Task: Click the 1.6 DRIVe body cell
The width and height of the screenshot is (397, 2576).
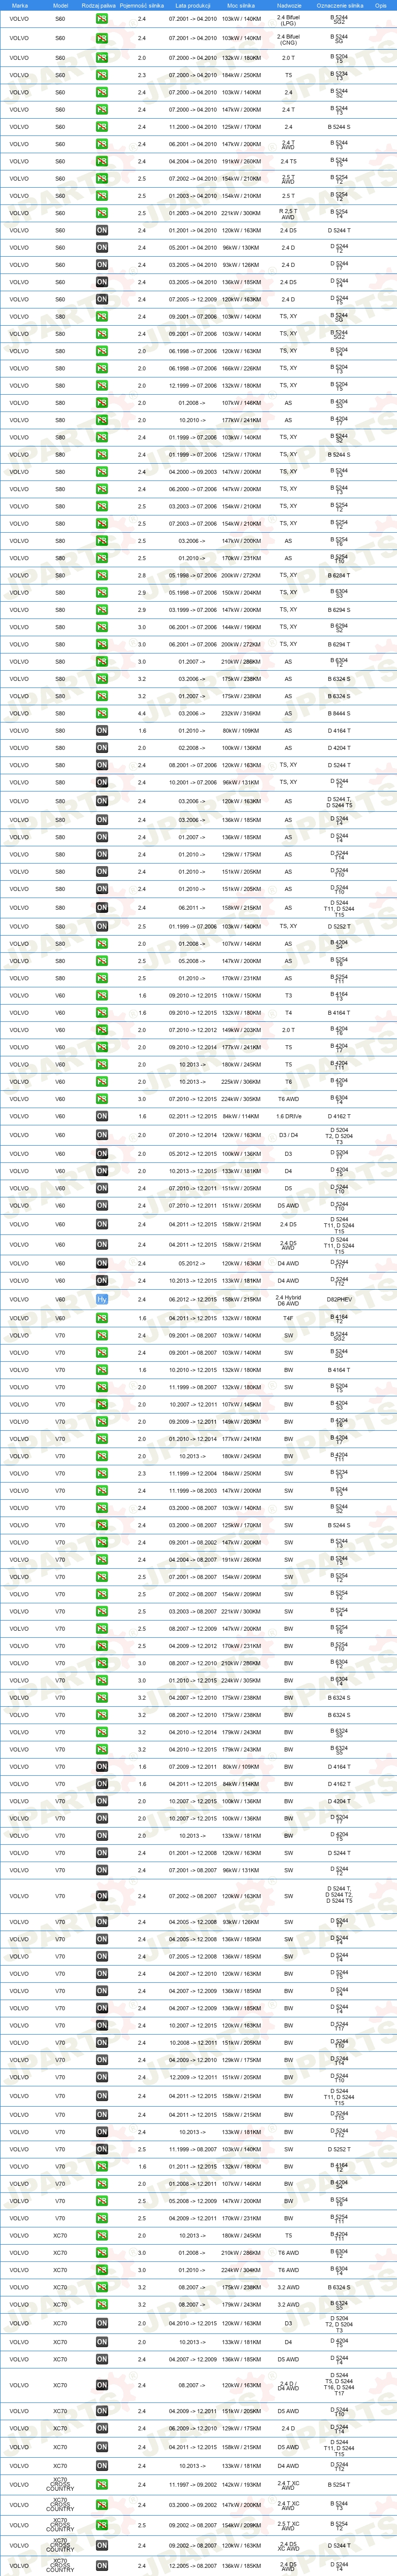Action: pos(288,1117)
